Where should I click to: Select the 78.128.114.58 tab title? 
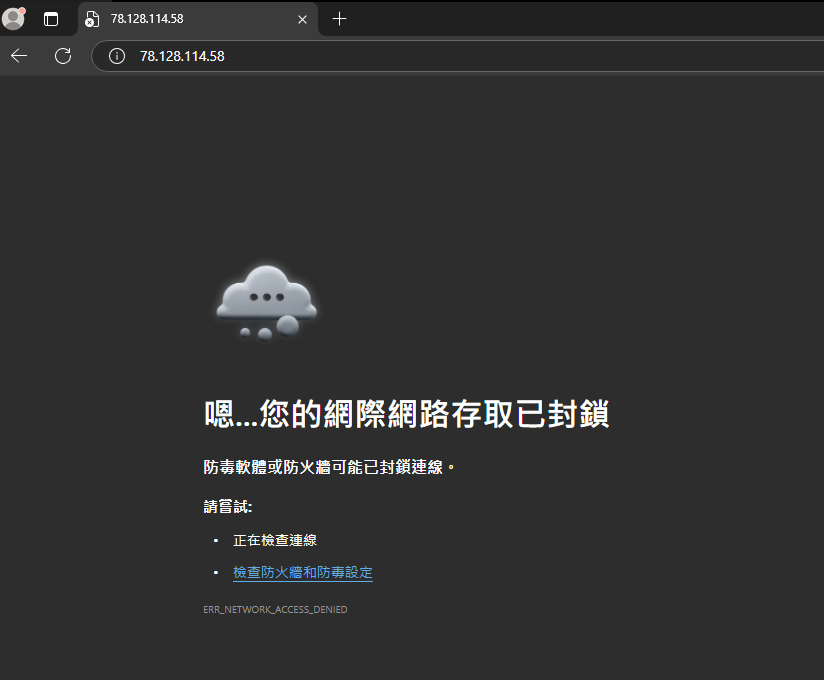147,19
